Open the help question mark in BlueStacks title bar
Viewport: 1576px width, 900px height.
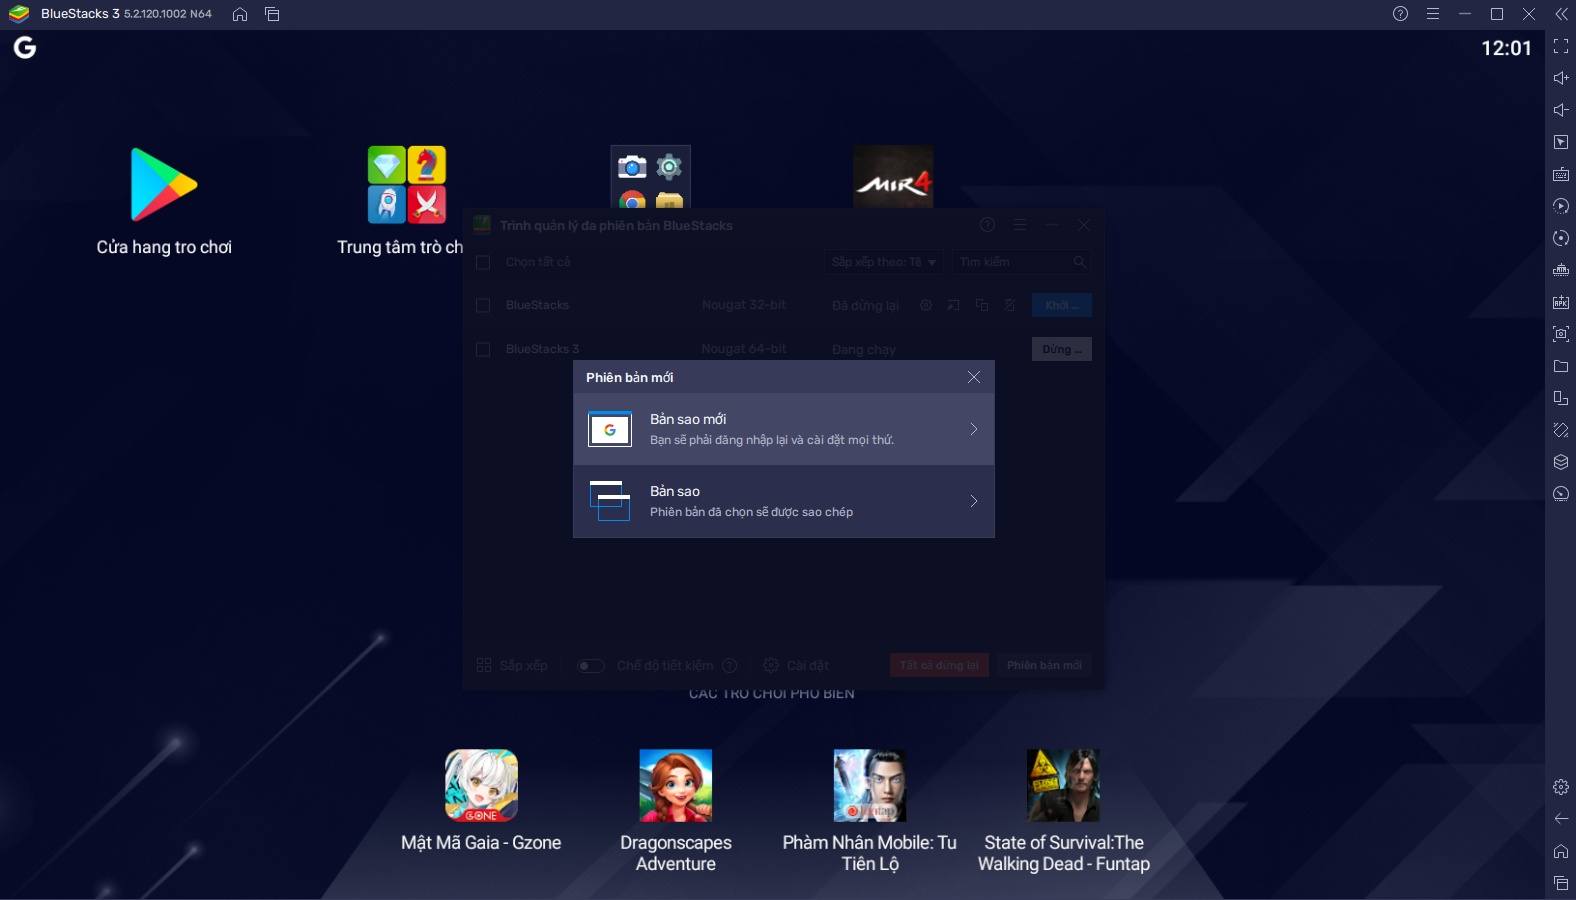click(x=1400, y=14)
